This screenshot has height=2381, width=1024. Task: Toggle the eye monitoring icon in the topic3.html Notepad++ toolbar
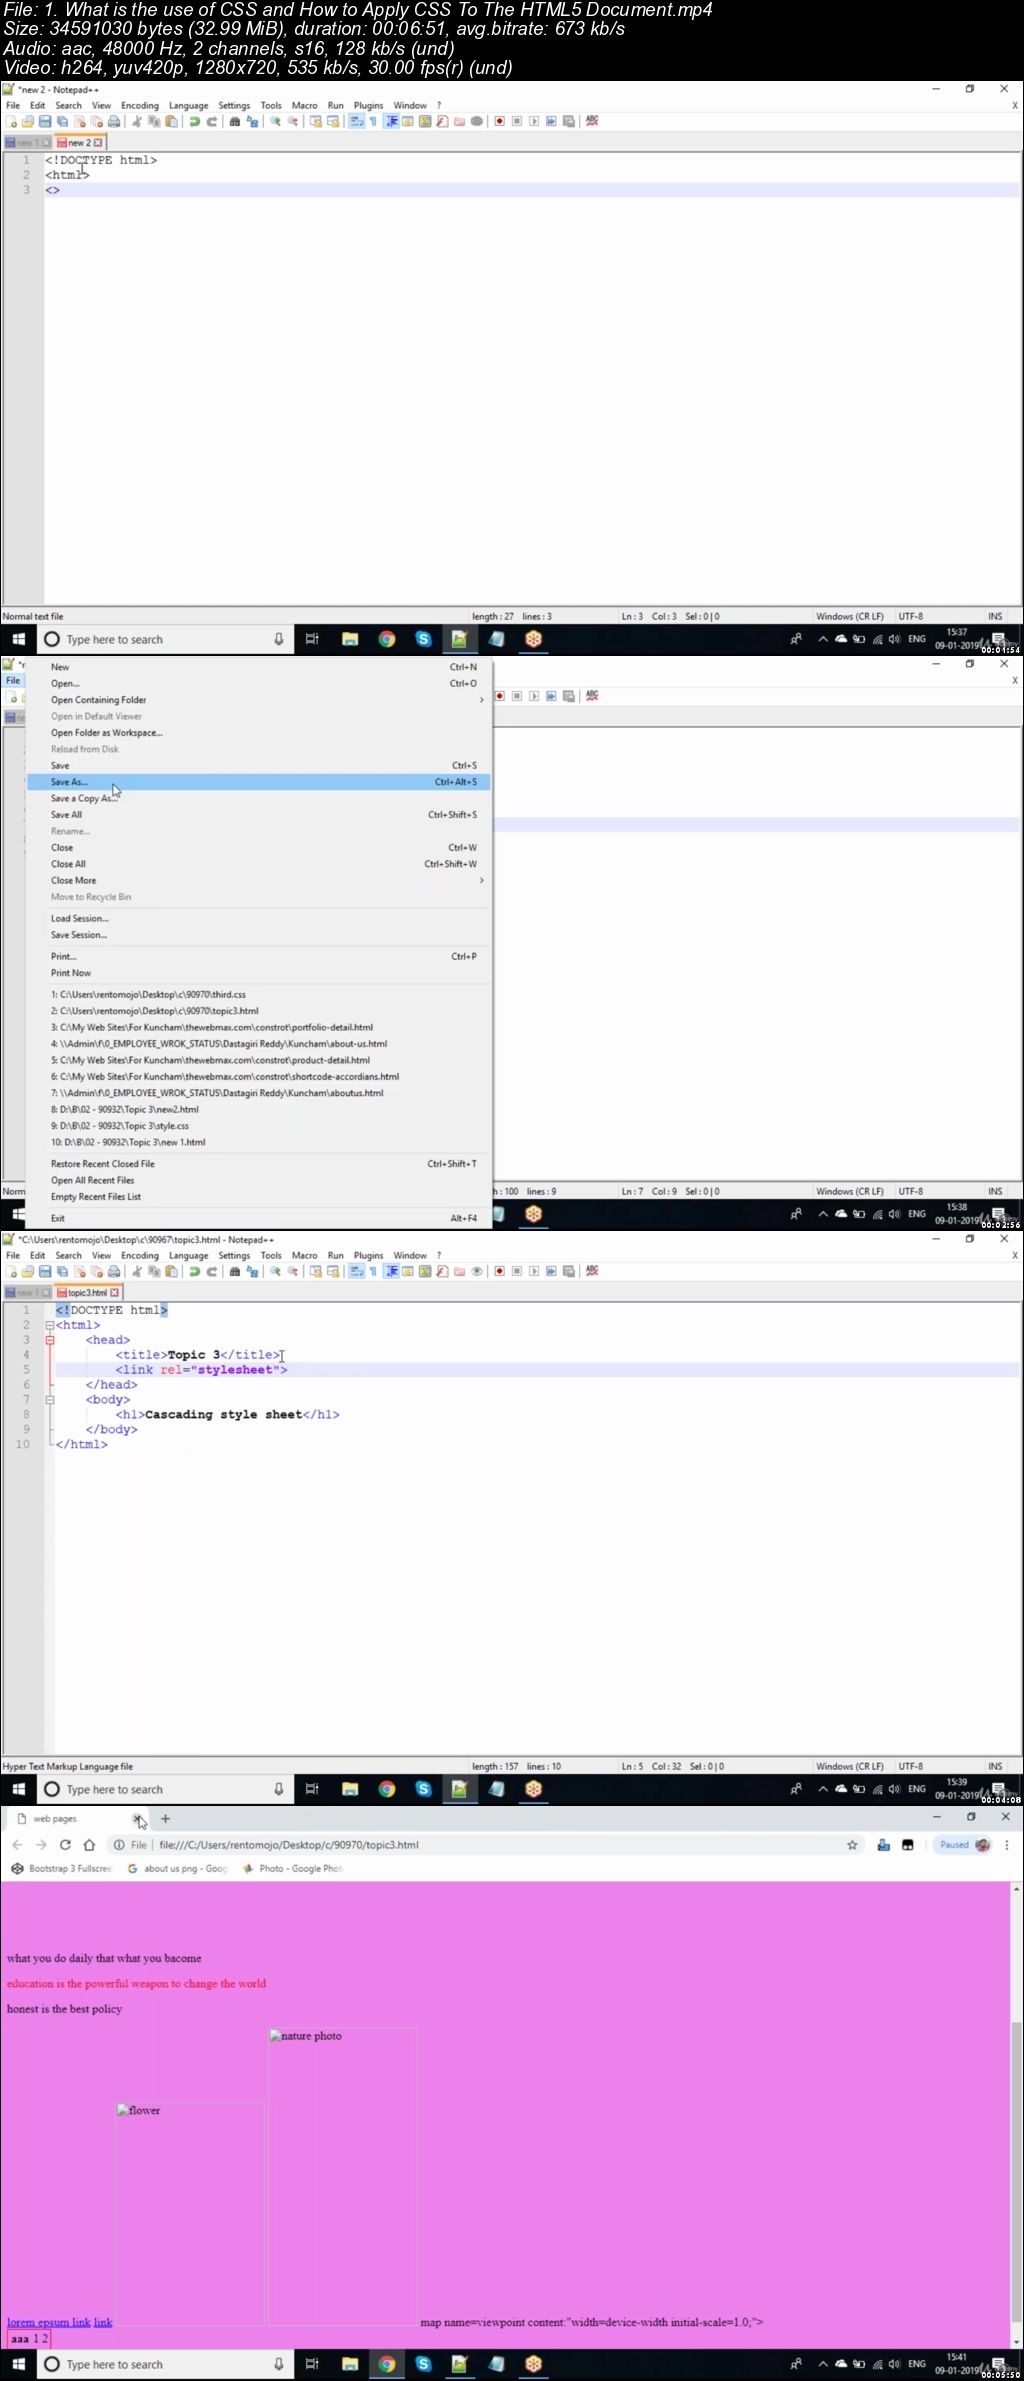pos(477,1271)
